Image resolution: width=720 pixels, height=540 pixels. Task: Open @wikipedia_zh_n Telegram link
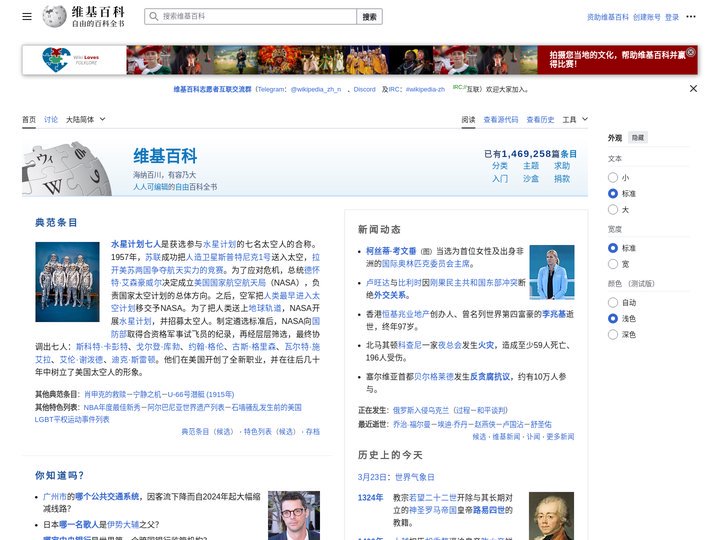coord(316,90)
